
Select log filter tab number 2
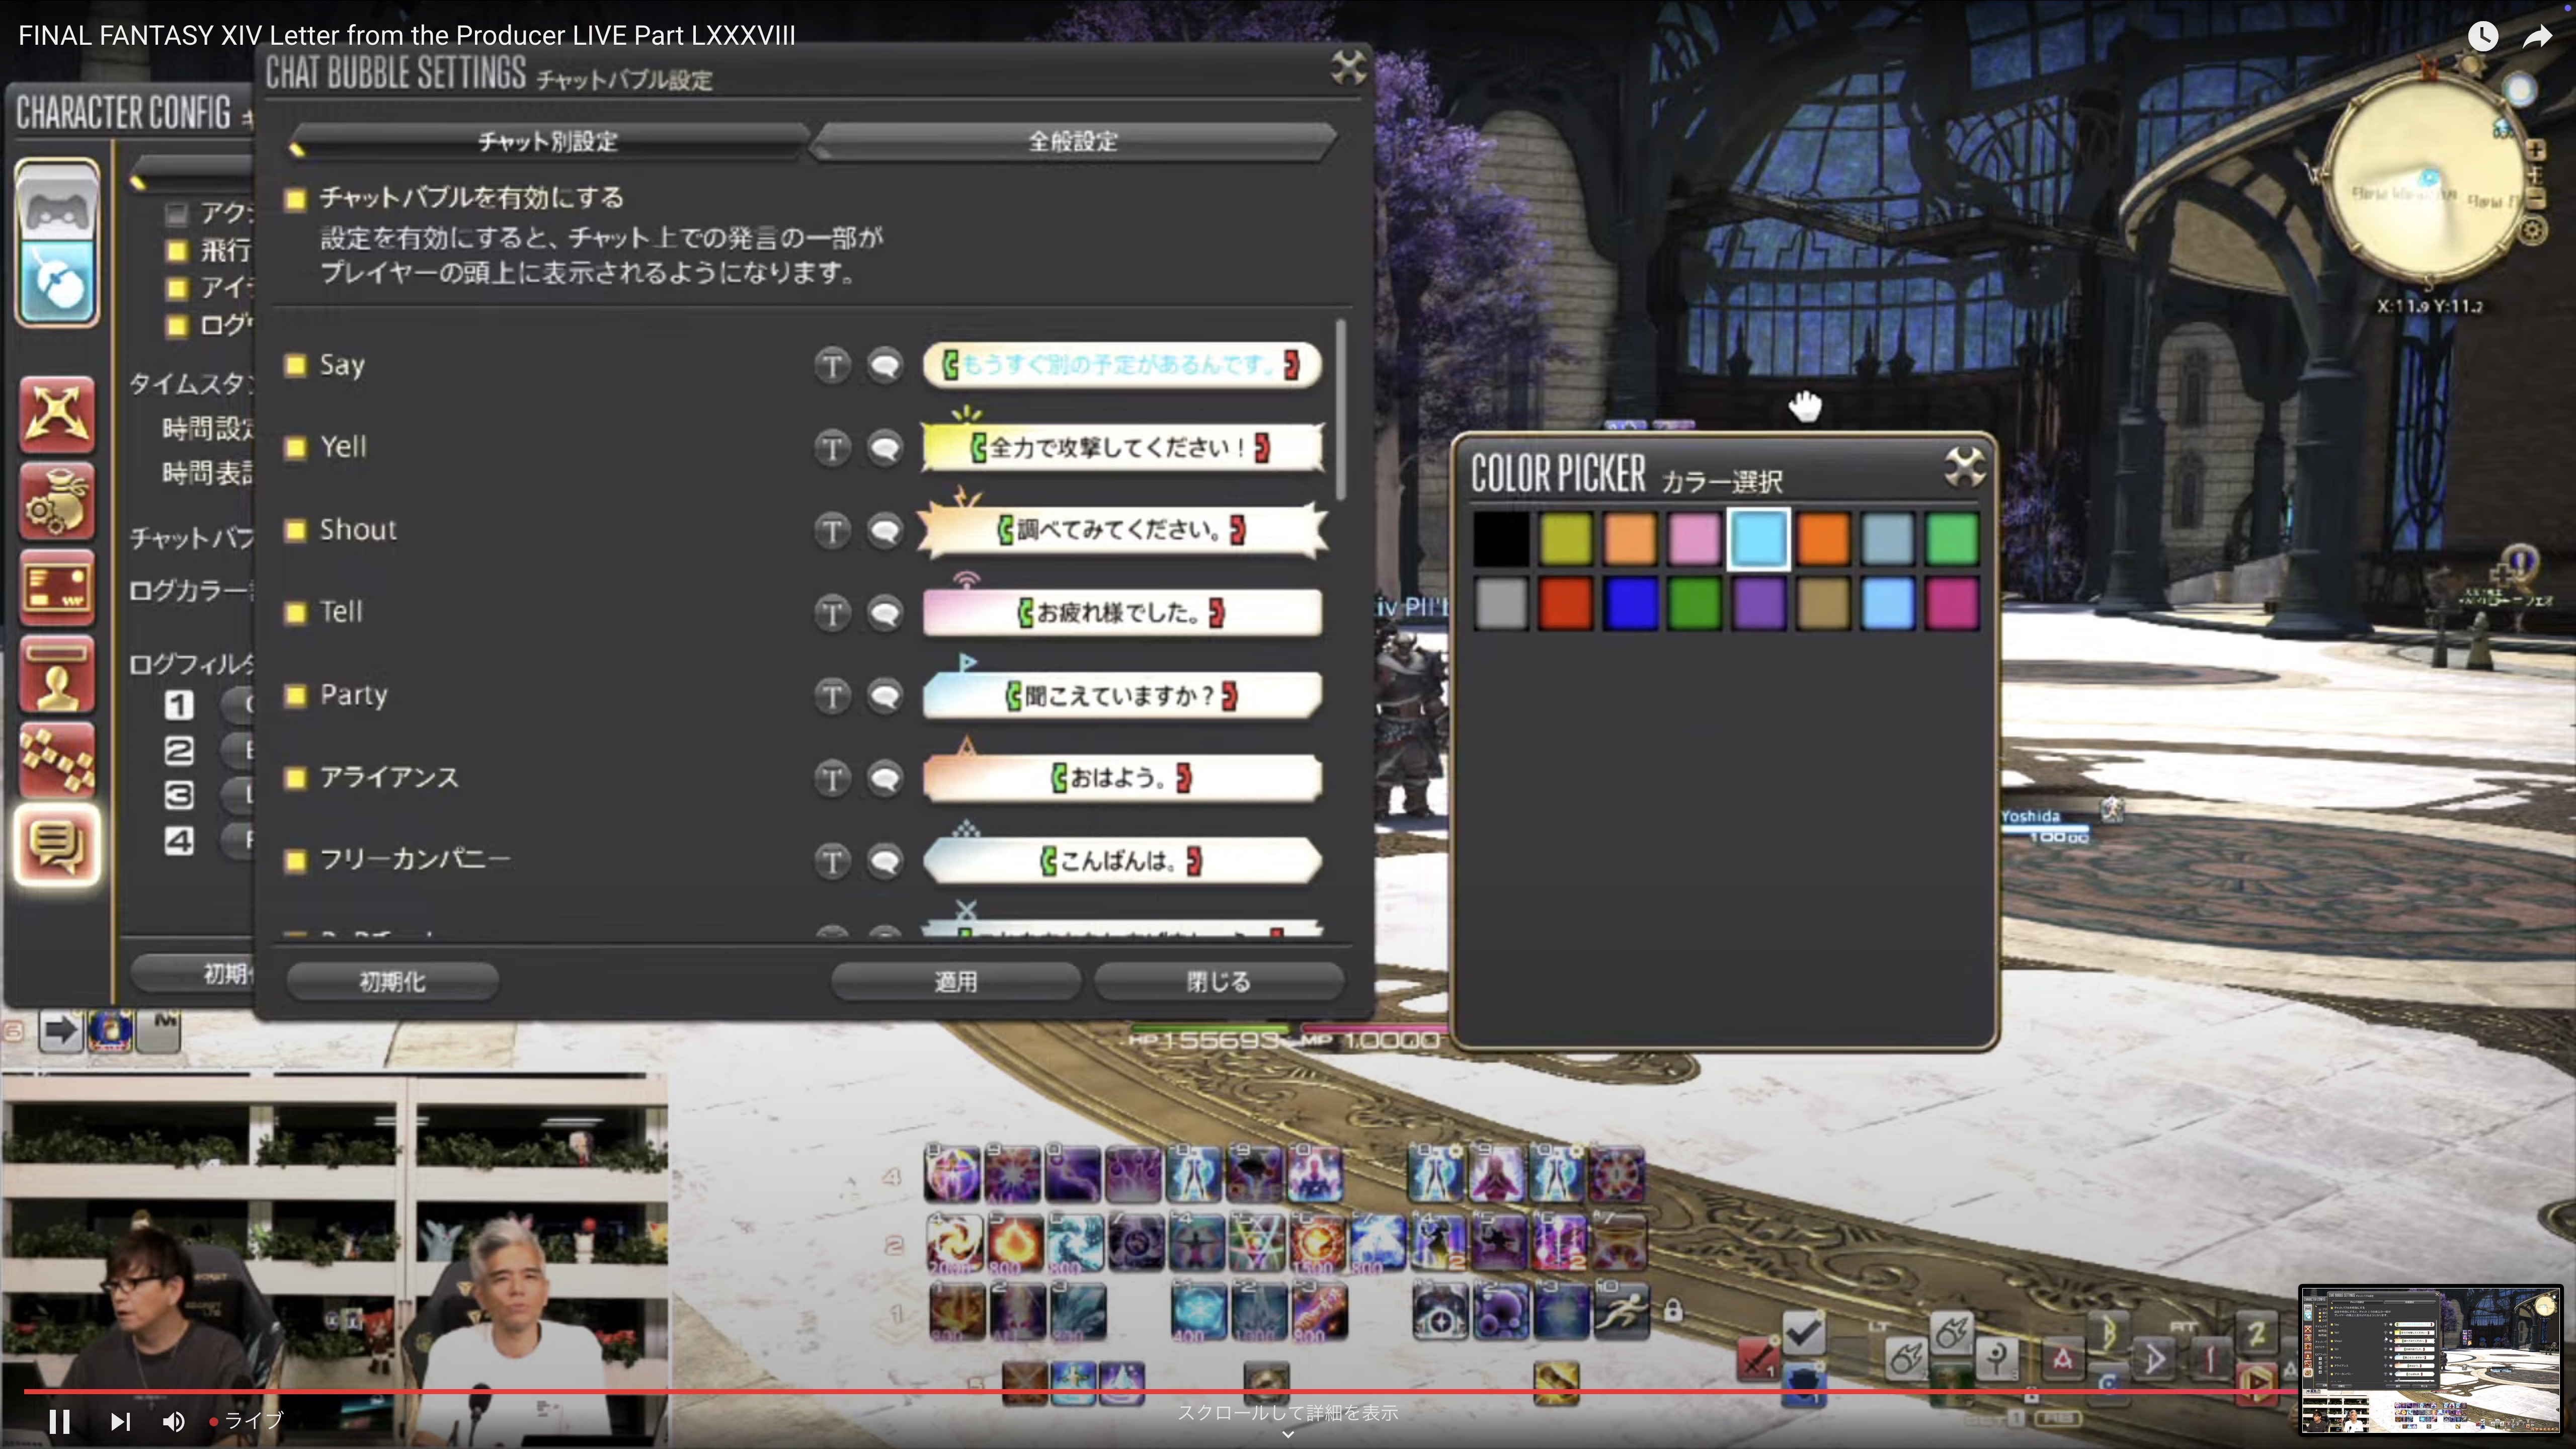179,751
